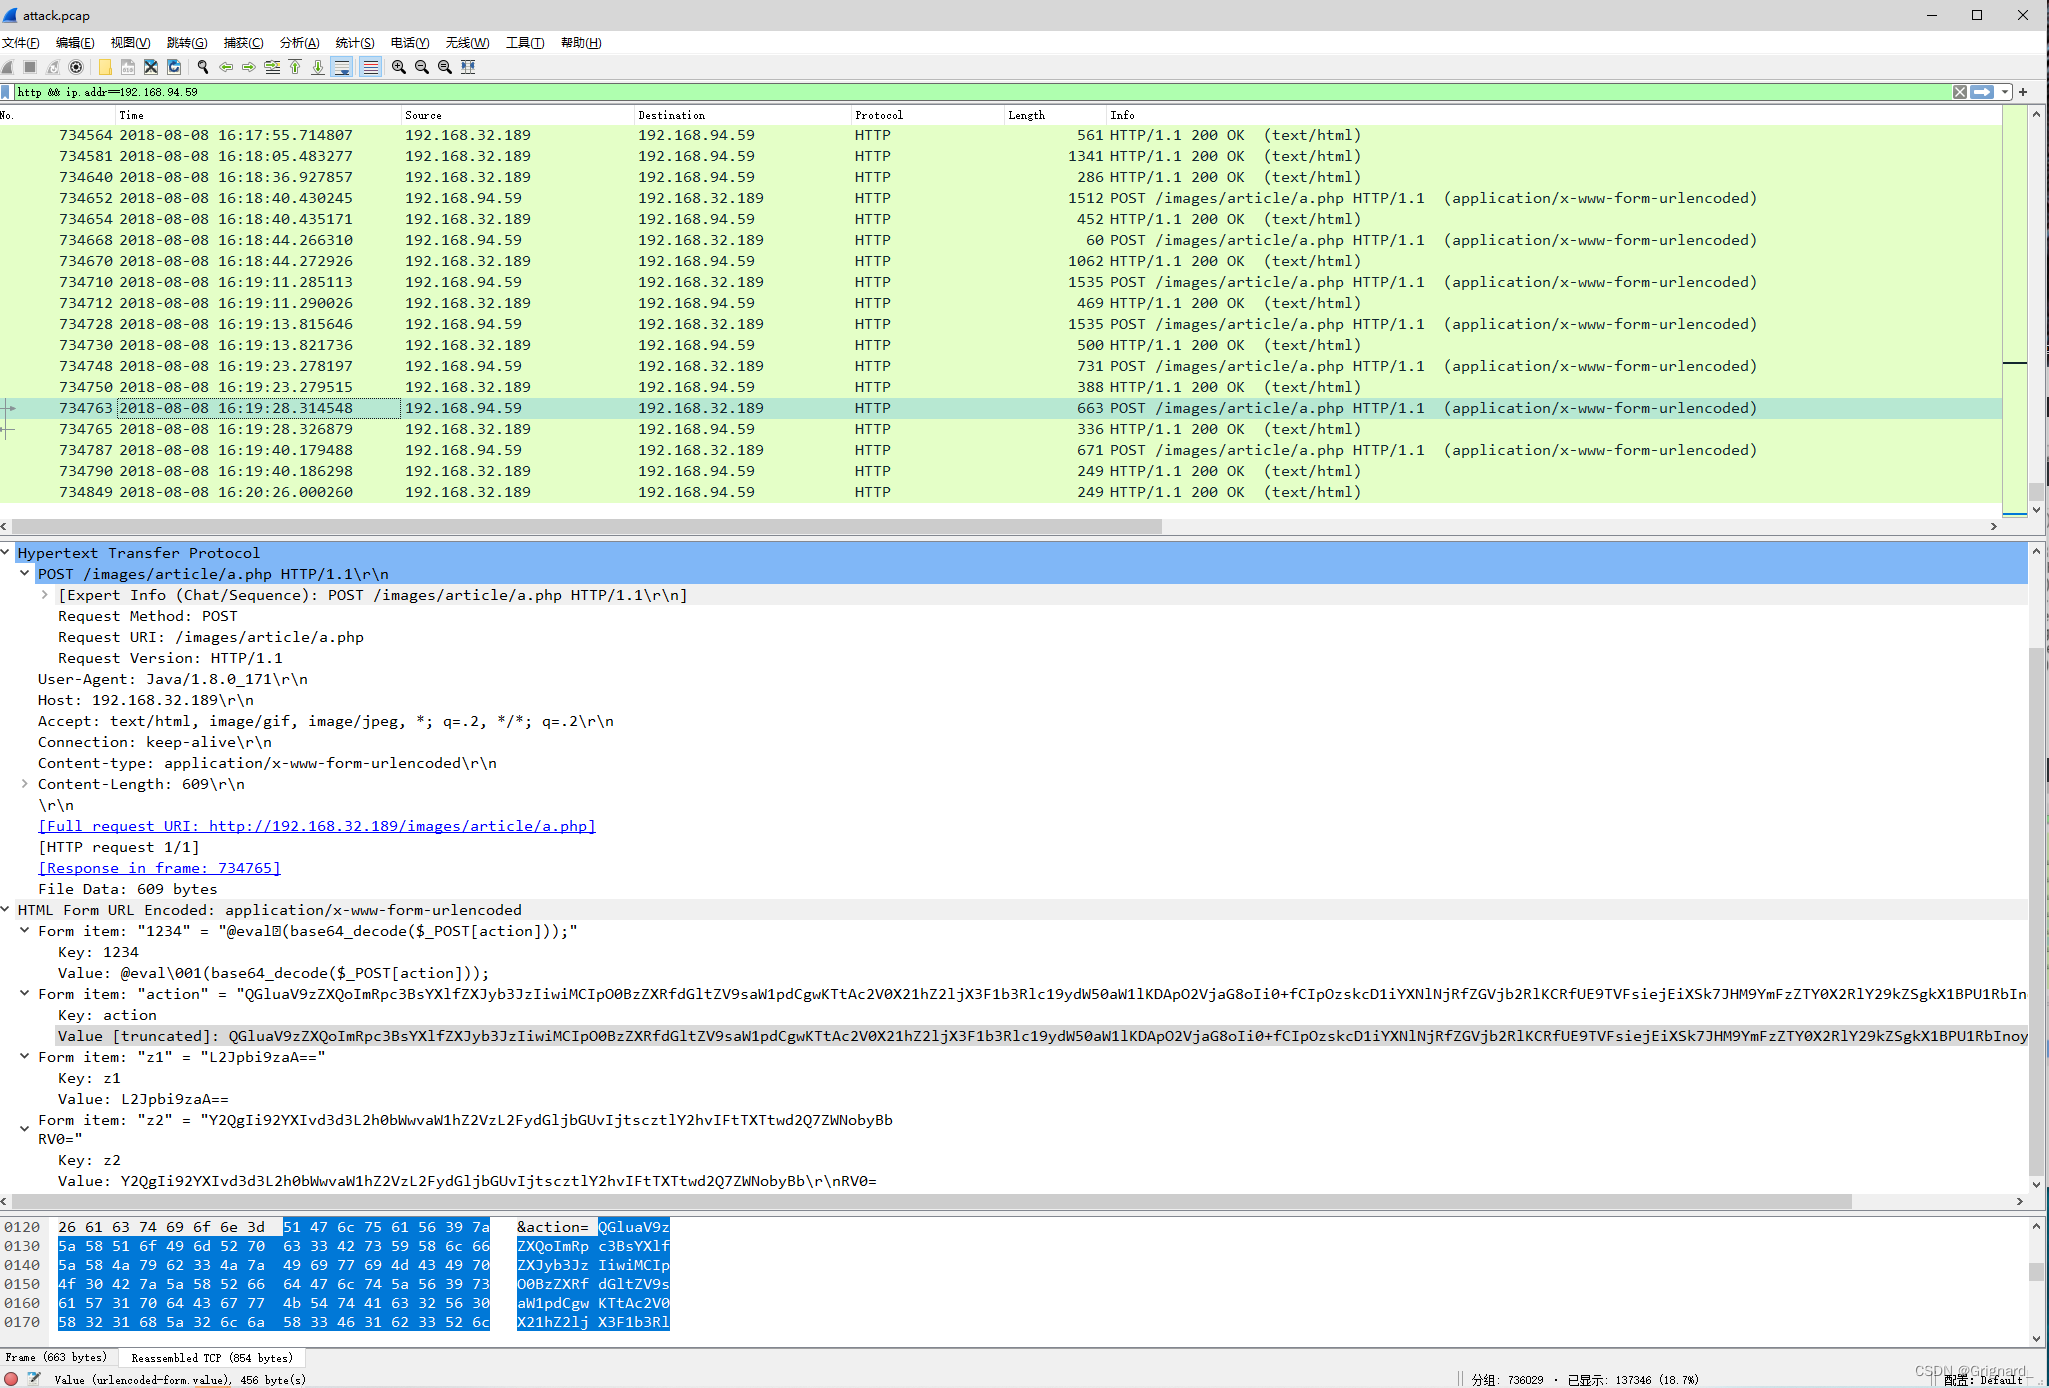Collapse Form item "1234" node

(x=25, y=930)
